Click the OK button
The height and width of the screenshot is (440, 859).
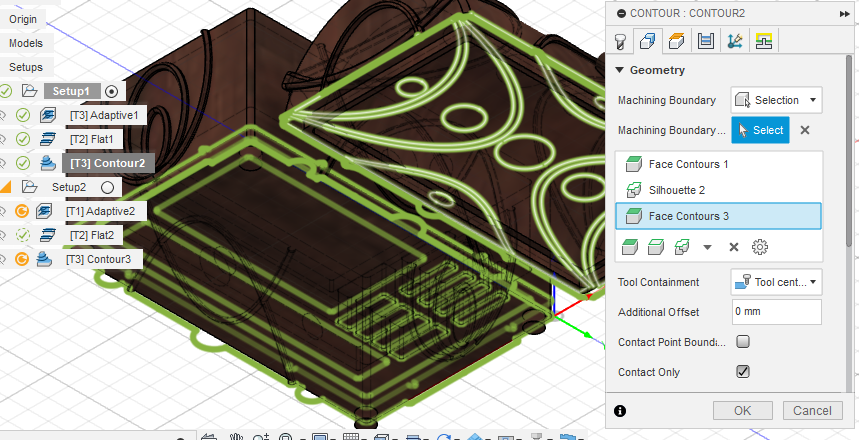pos(743,411)
